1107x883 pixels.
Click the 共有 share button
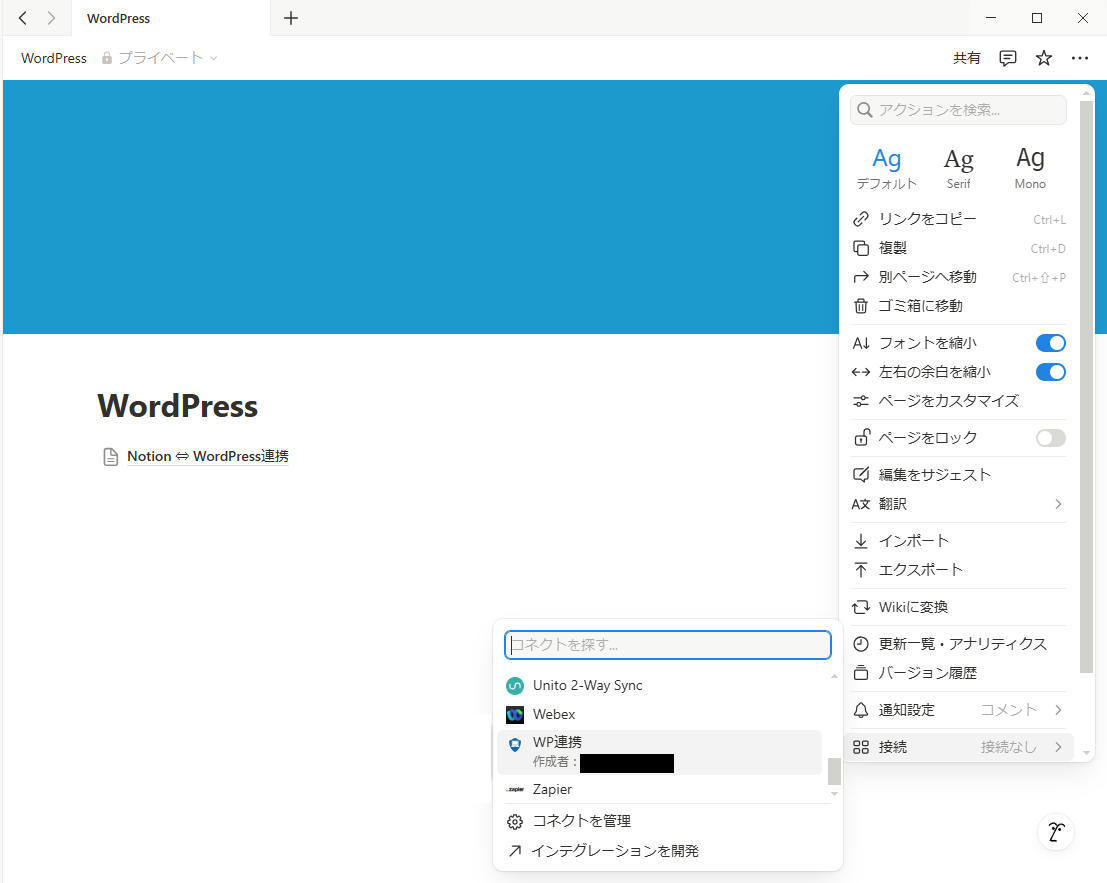pos(967,58)
